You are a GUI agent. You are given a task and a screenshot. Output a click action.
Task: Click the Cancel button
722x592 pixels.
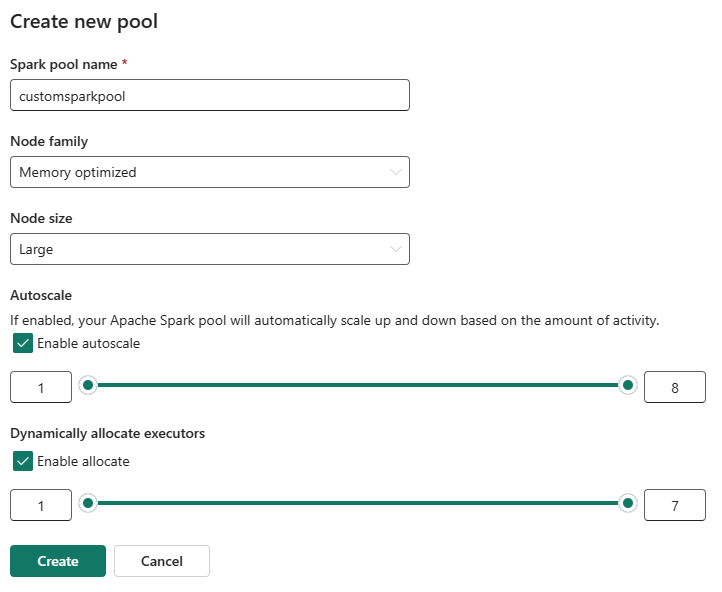162,561
